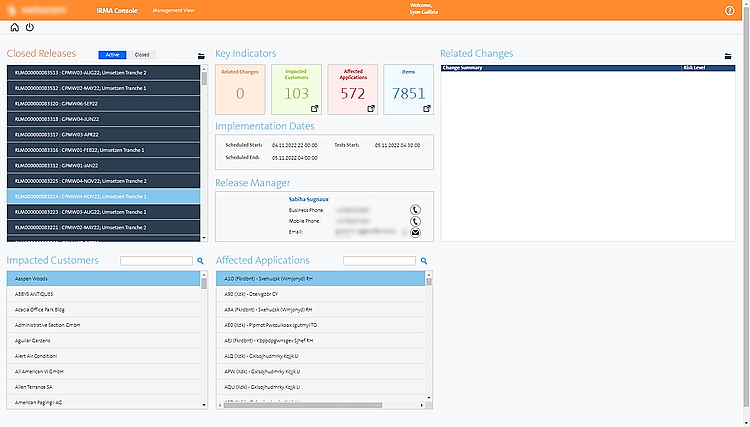Switch release list to Active
The image size is (750, 427).
[113, 55]
